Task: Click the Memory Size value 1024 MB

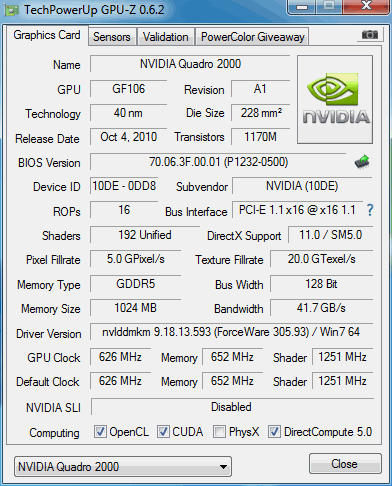Action: point(135,308)
